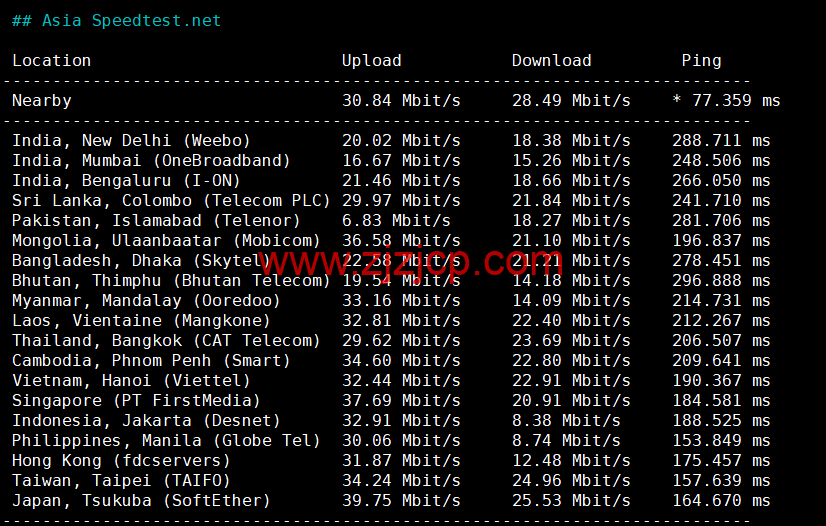Click Philippines Manila ping value 153.849 ms
The height and width of the screenshot is (526, 826).
pyautogui.click(x=721, y=440)
